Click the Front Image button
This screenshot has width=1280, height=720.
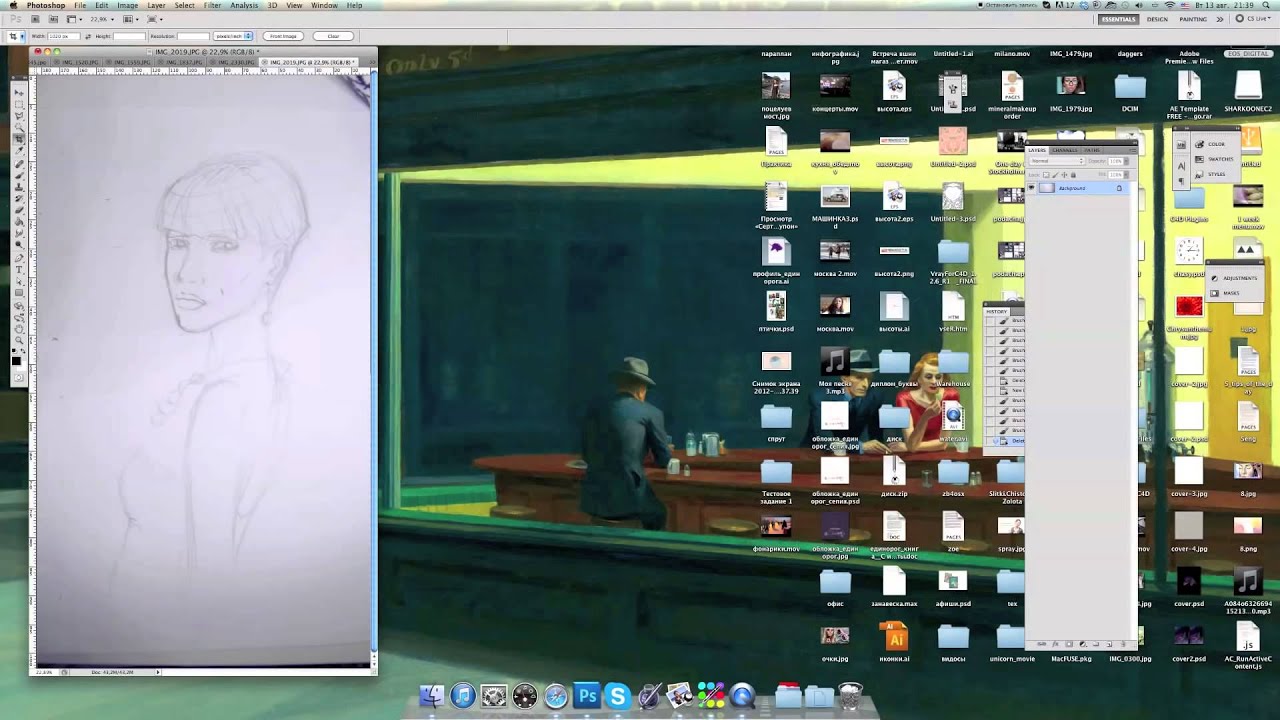[x=283, y=36]
